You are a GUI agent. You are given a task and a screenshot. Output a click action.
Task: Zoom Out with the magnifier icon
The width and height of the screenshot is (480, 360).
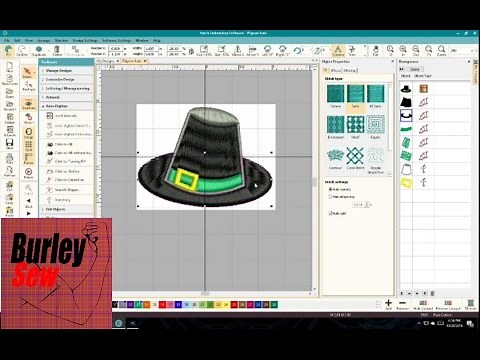(x=416, y=50)
